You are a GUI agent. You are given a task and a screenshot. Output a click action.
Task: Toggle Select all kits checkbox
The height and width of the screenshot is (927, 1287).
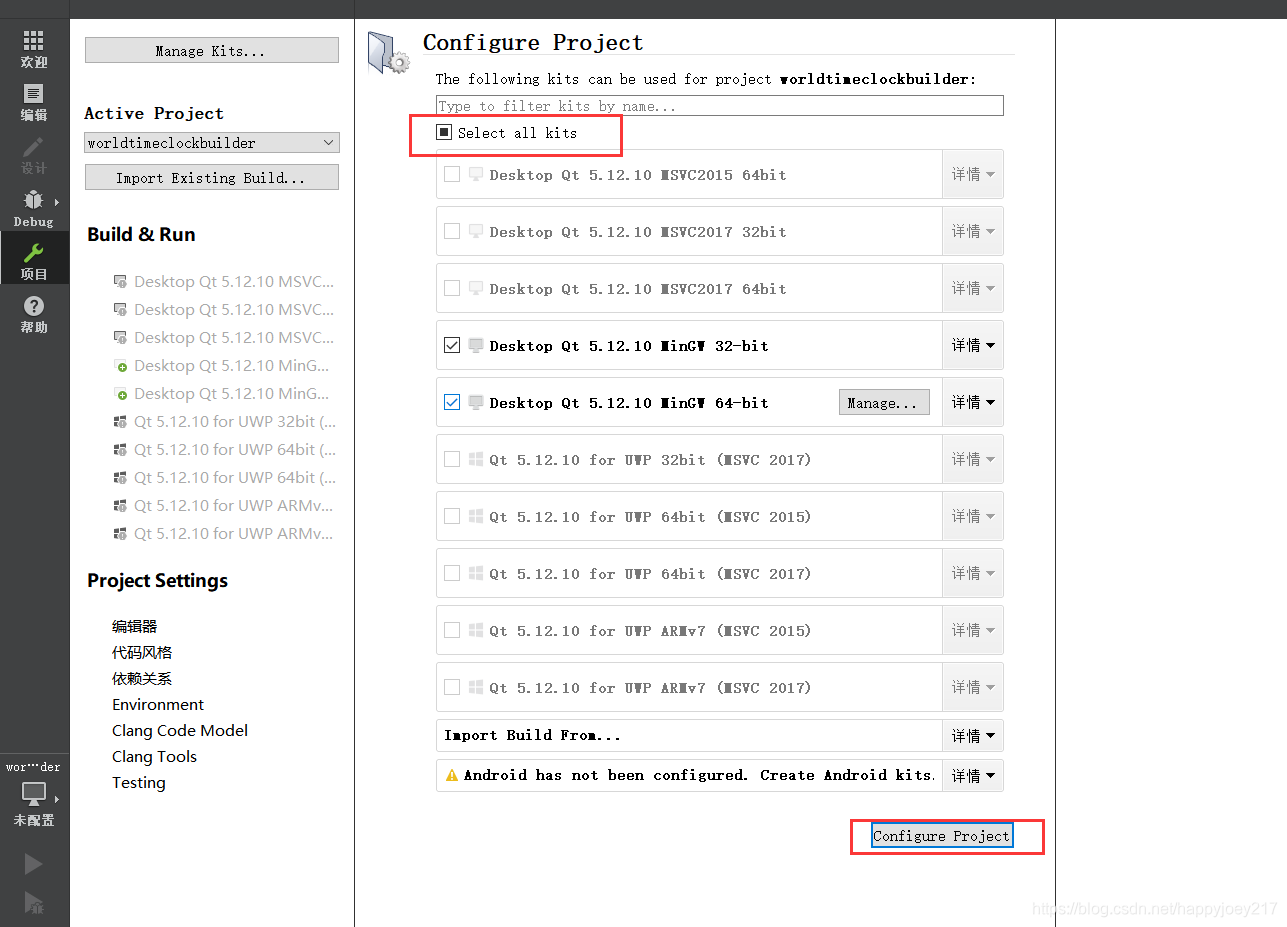[444, 132]
